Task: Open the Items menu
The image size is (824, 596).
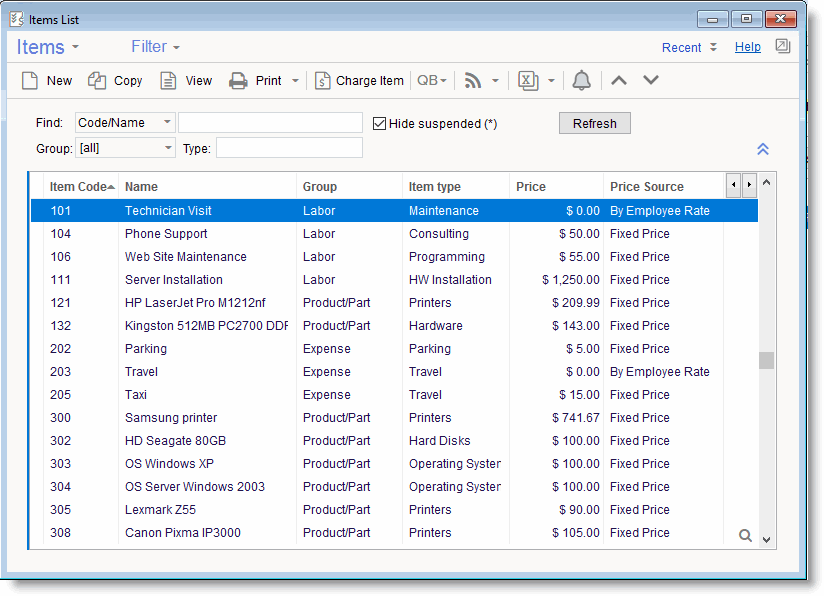Action: coord(47,47)
